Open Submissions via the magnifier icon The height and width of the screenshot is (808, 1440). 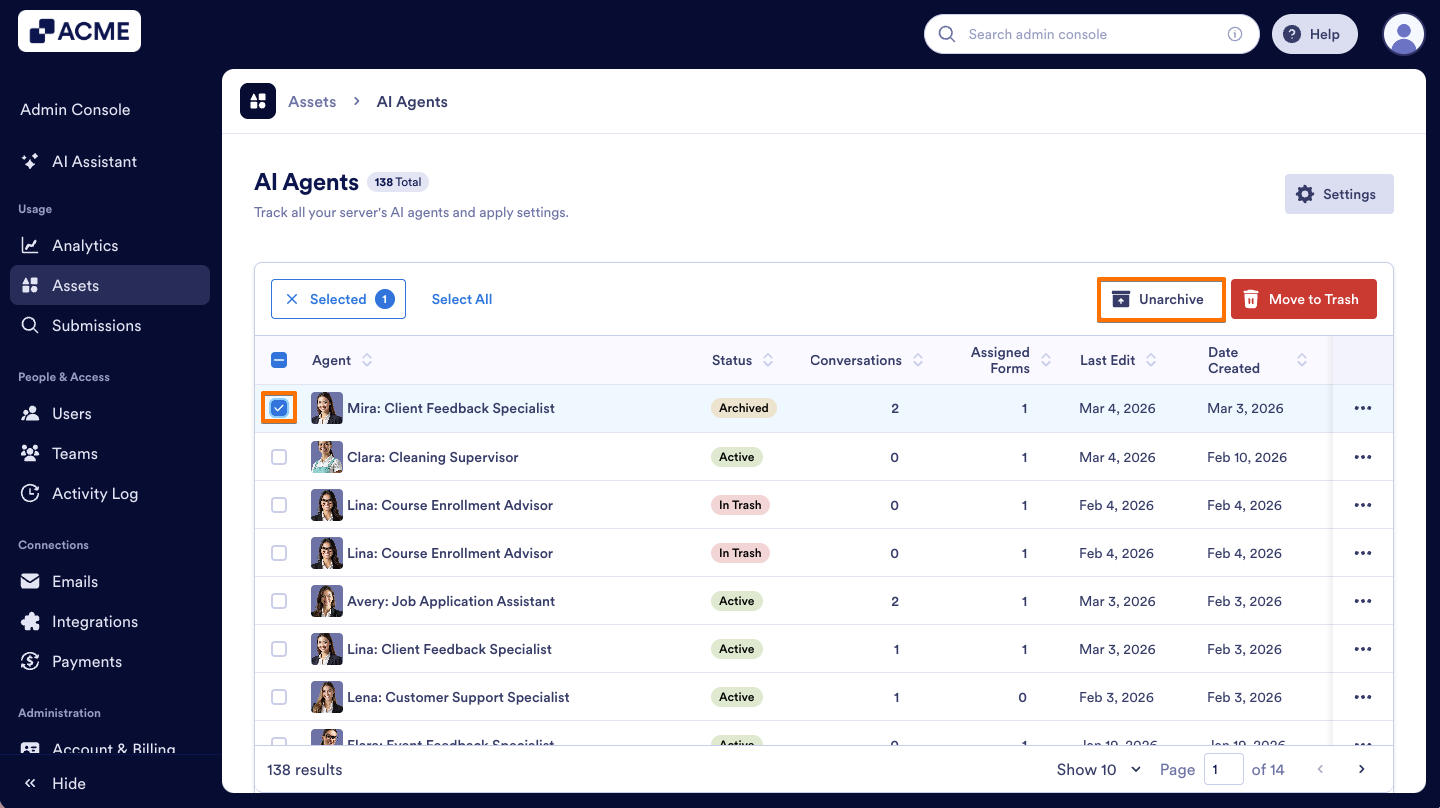coord(31,325)
